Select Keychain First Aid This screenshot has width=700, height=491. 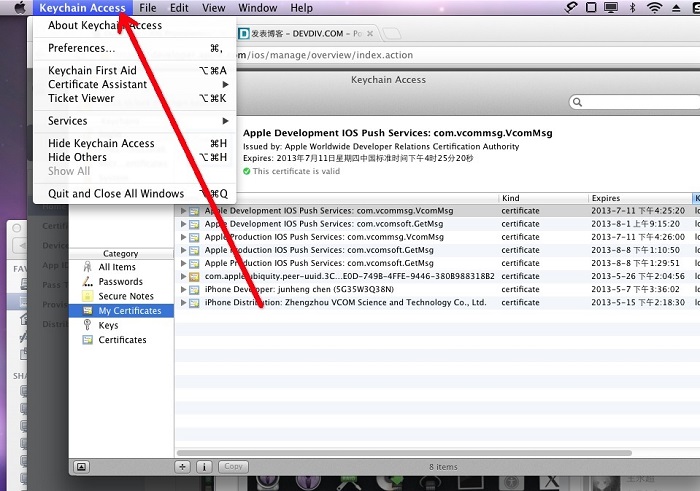(134, 71)
